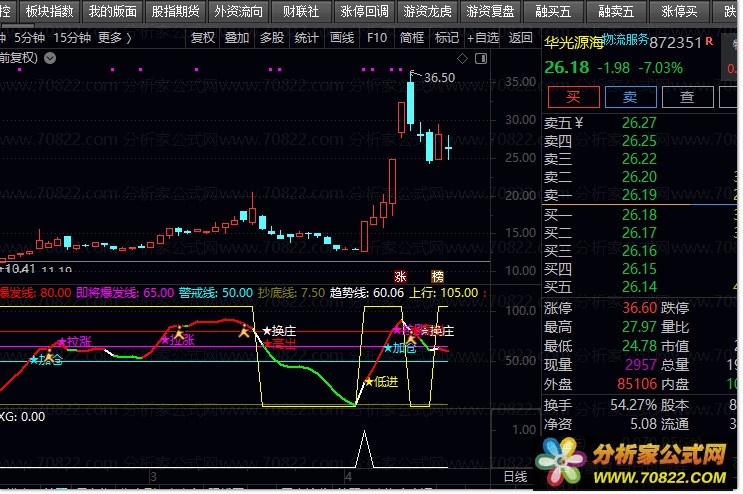This screenshot has width=743, height=494.
Task: Open 股指期货 tab
Action: [175, 11]
